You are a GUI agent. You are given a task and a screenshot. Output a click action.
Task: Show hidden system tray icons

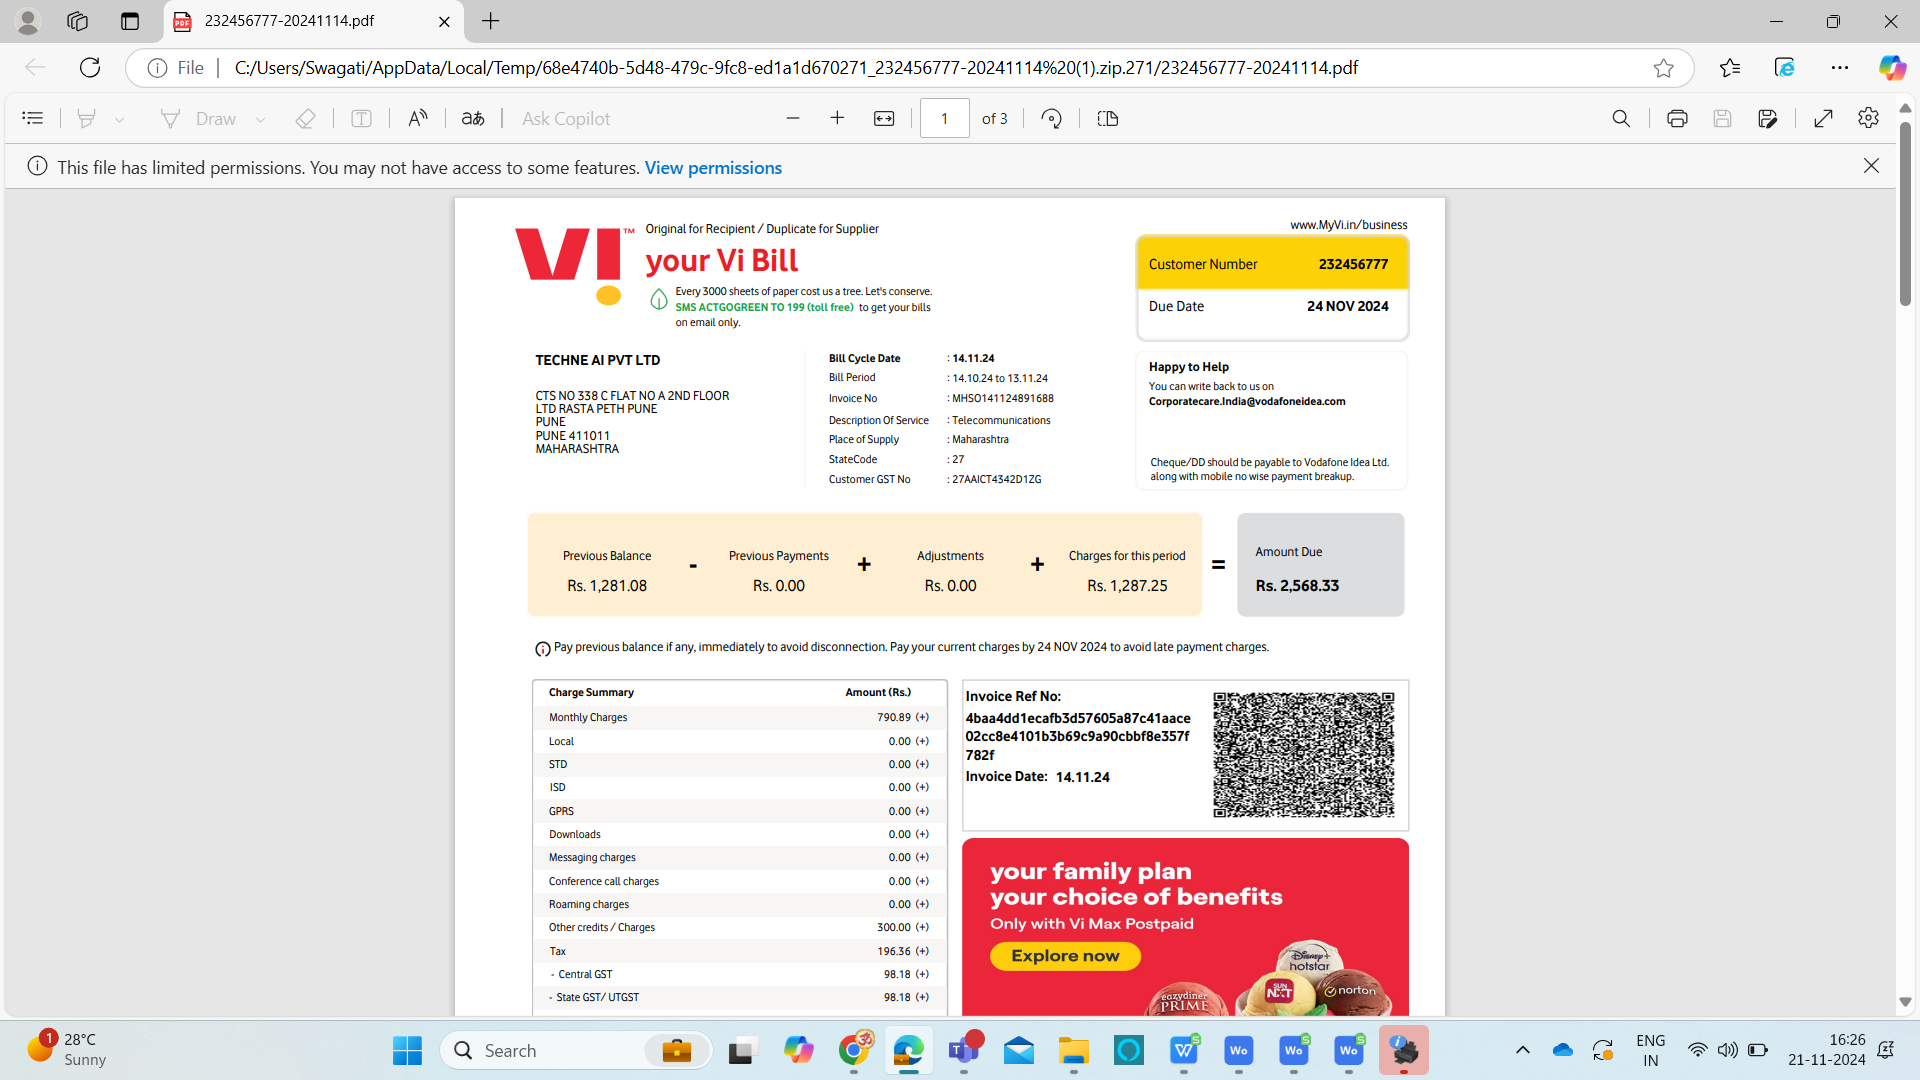[1522, 1051]
